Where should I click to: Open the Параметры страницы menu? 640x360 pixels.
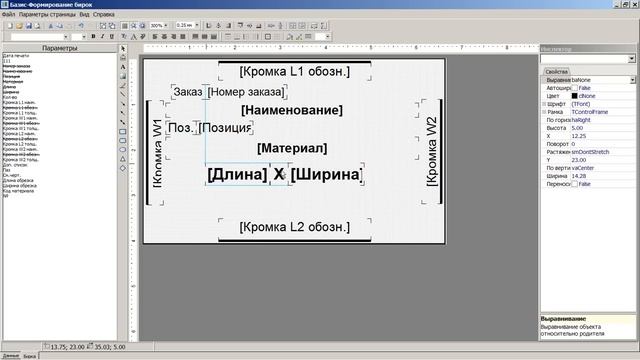click(x=47, y=14)
